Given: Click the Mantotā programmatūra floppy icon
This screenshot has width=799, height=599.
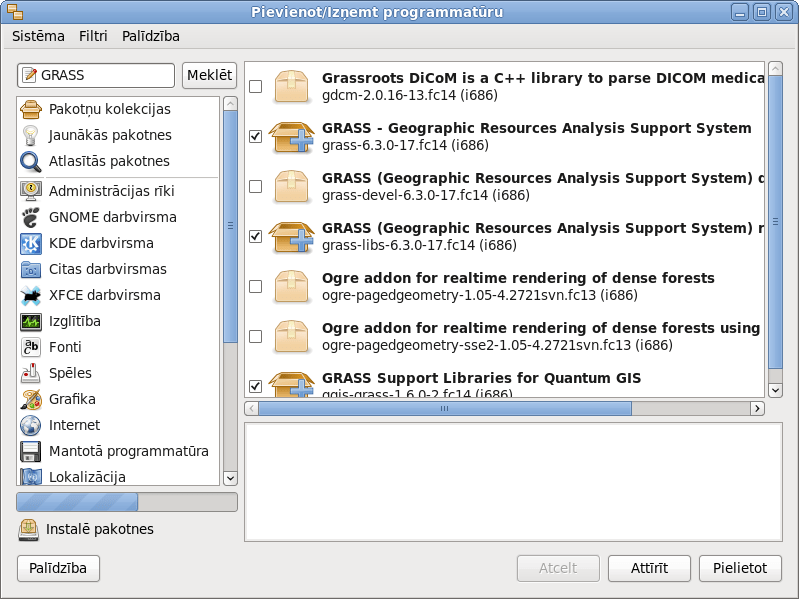Looking at the screenshot, I should [31, 451].
